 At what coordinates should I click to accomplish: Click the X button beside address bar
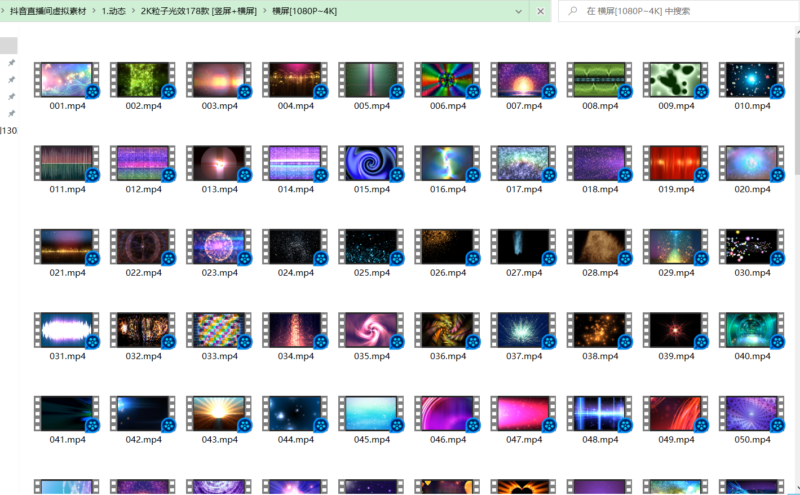click(541, 11)
